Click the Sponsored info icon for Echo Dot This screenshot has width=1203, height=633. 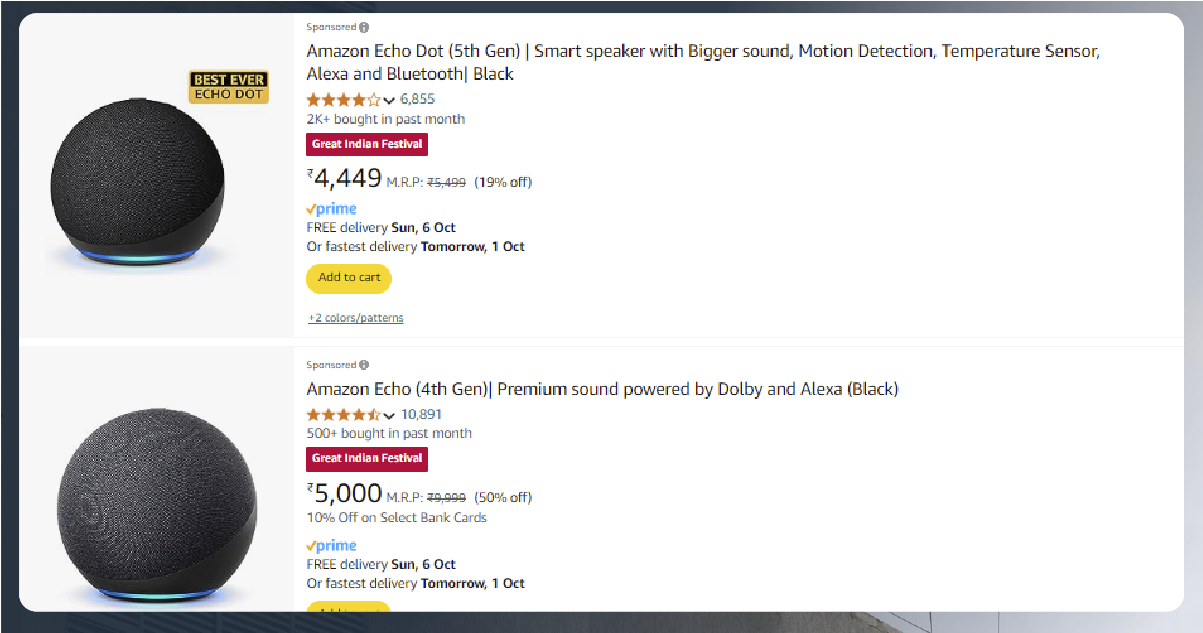pyautogui.click(x=364, y=28)
